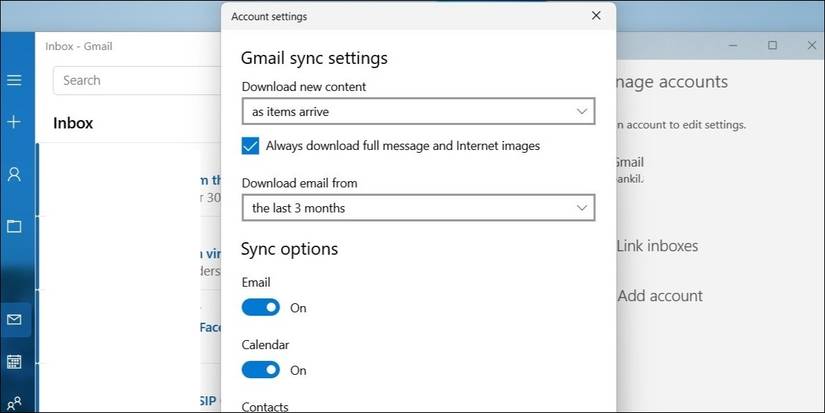Maximize the Mail window
The width and height of the screenshot is (825, 413).
772,46
